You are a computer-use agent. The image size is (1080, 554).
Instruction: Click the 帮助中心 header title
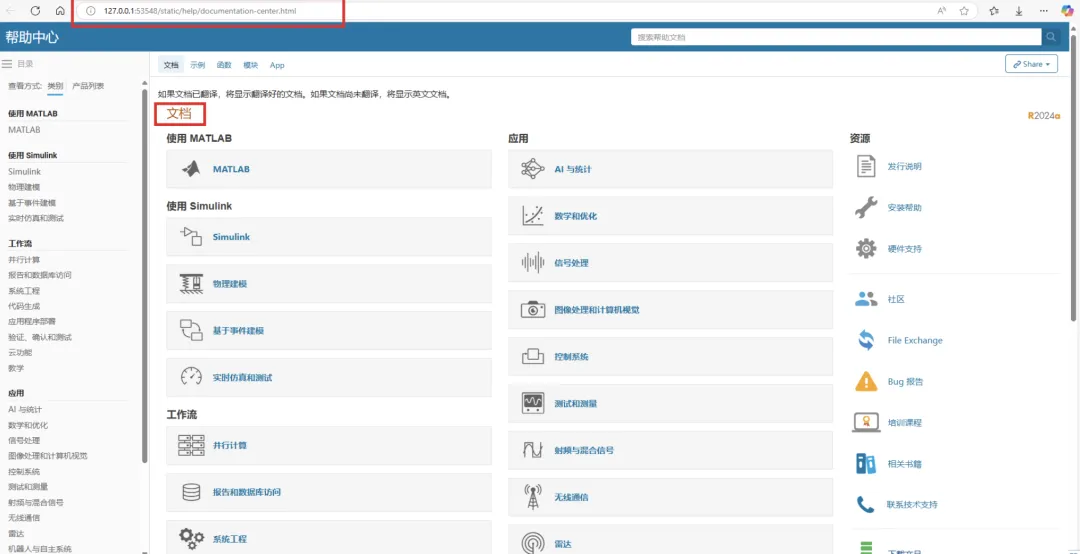click(32, 37)
